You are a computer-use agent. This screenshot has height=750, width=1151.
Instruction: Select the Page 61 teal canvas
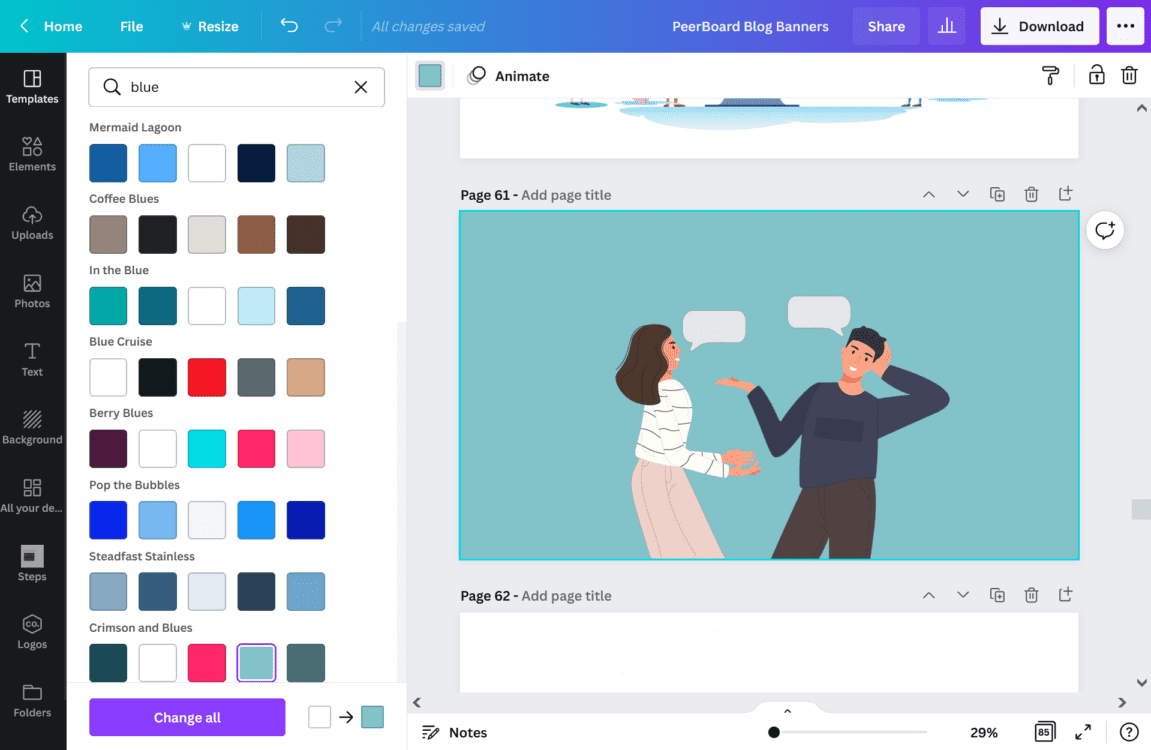point(769,385)
